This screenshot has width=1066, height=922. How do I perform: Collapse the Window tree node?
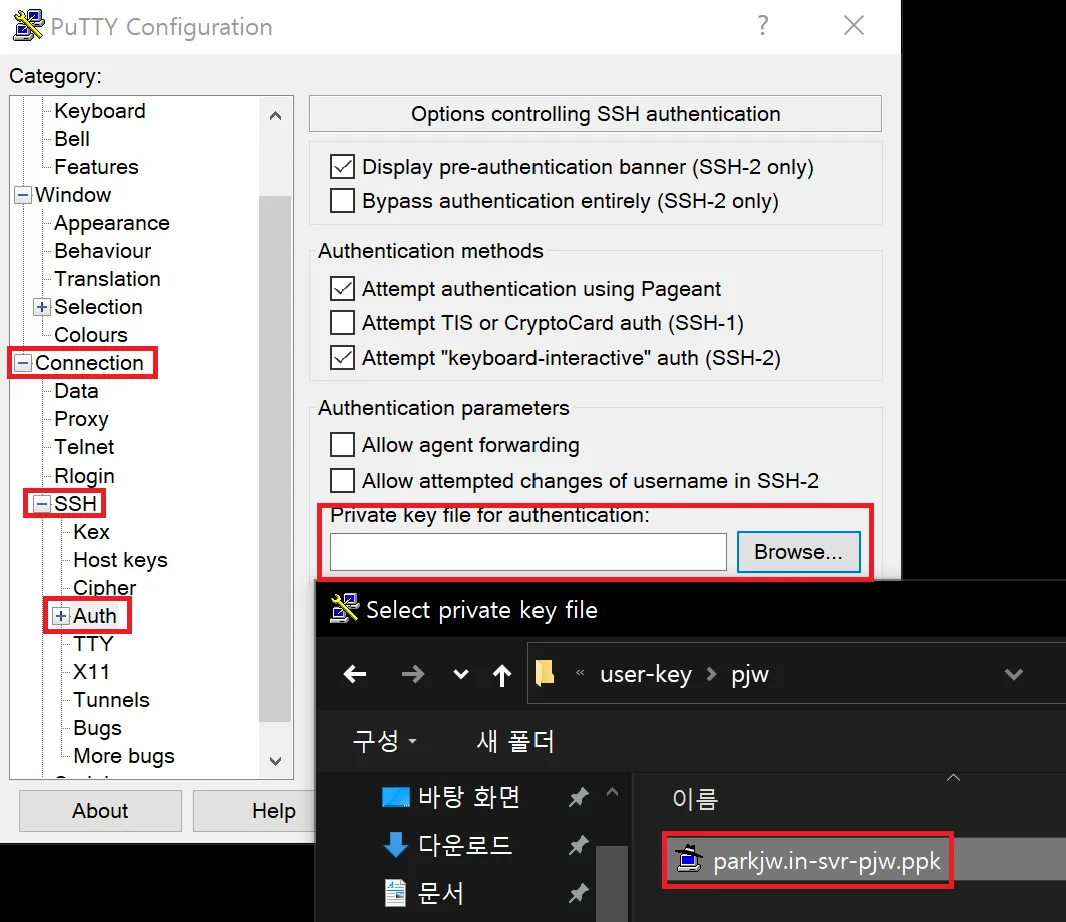(x=23, y=195)
